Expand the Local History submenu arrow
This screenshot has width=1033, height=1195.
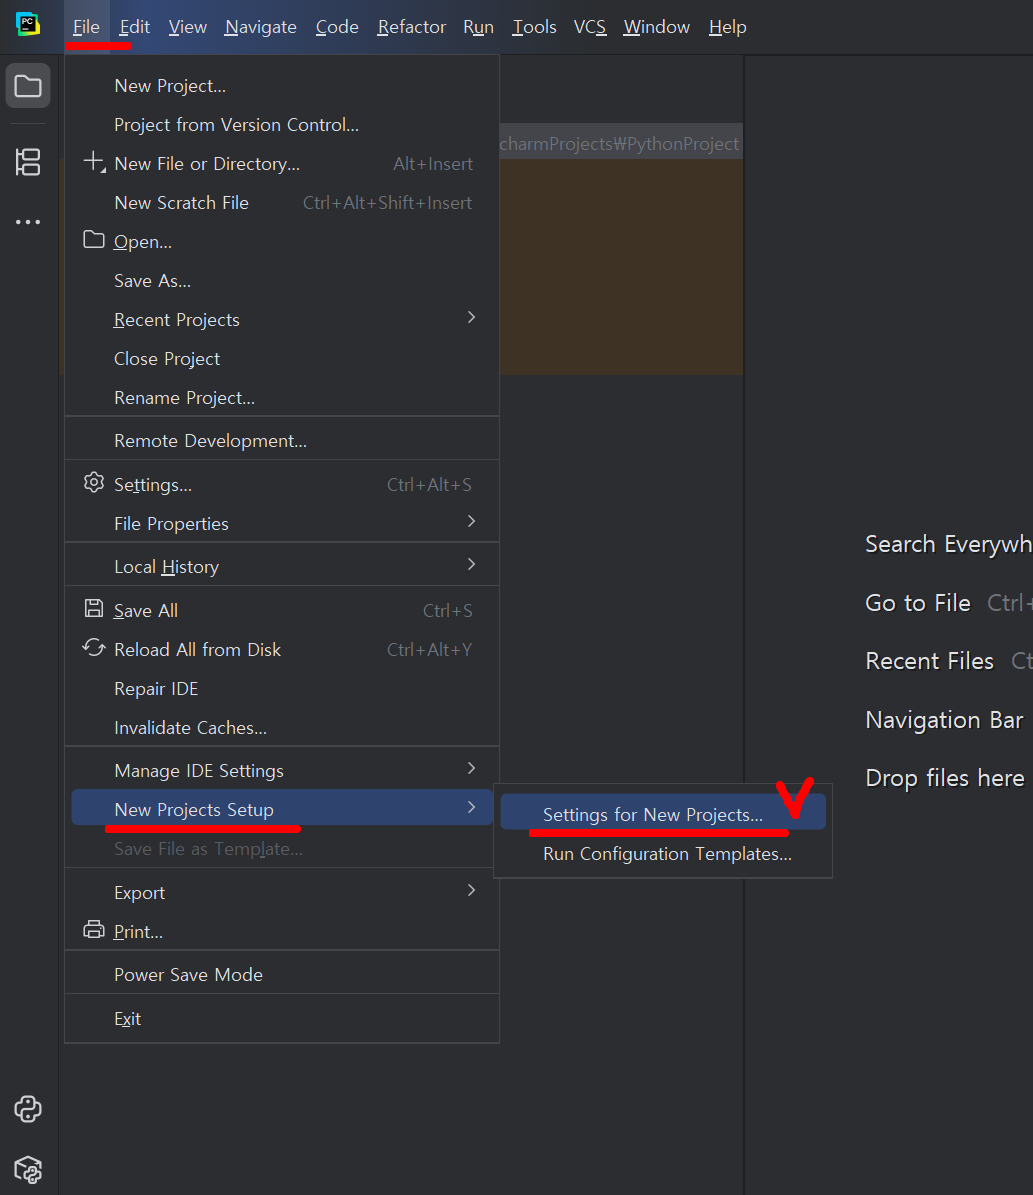click(471, 564)
